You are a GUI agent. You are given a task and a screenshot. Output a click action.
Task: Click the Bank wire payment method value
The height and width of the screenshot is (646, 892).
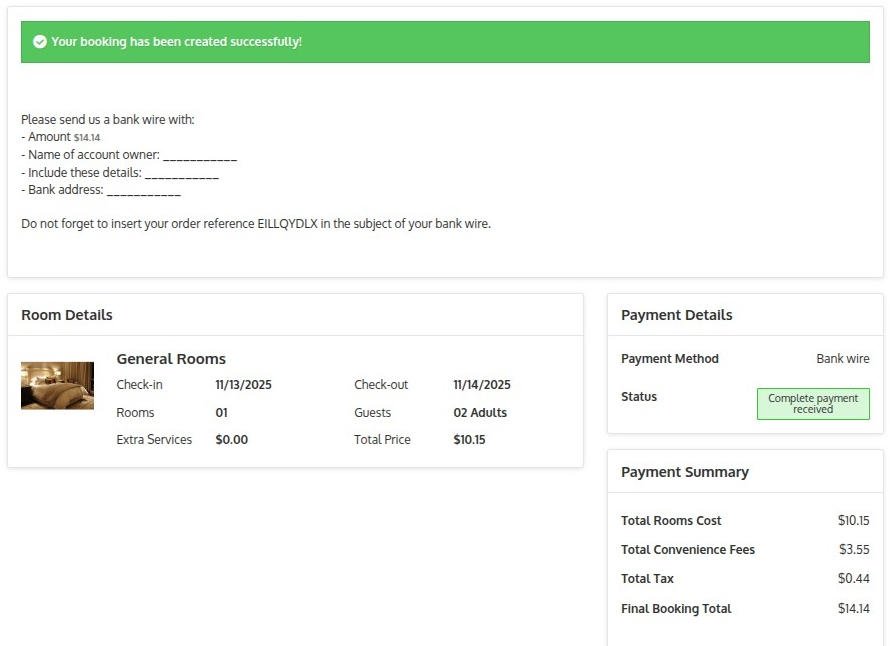click(842, 359)
